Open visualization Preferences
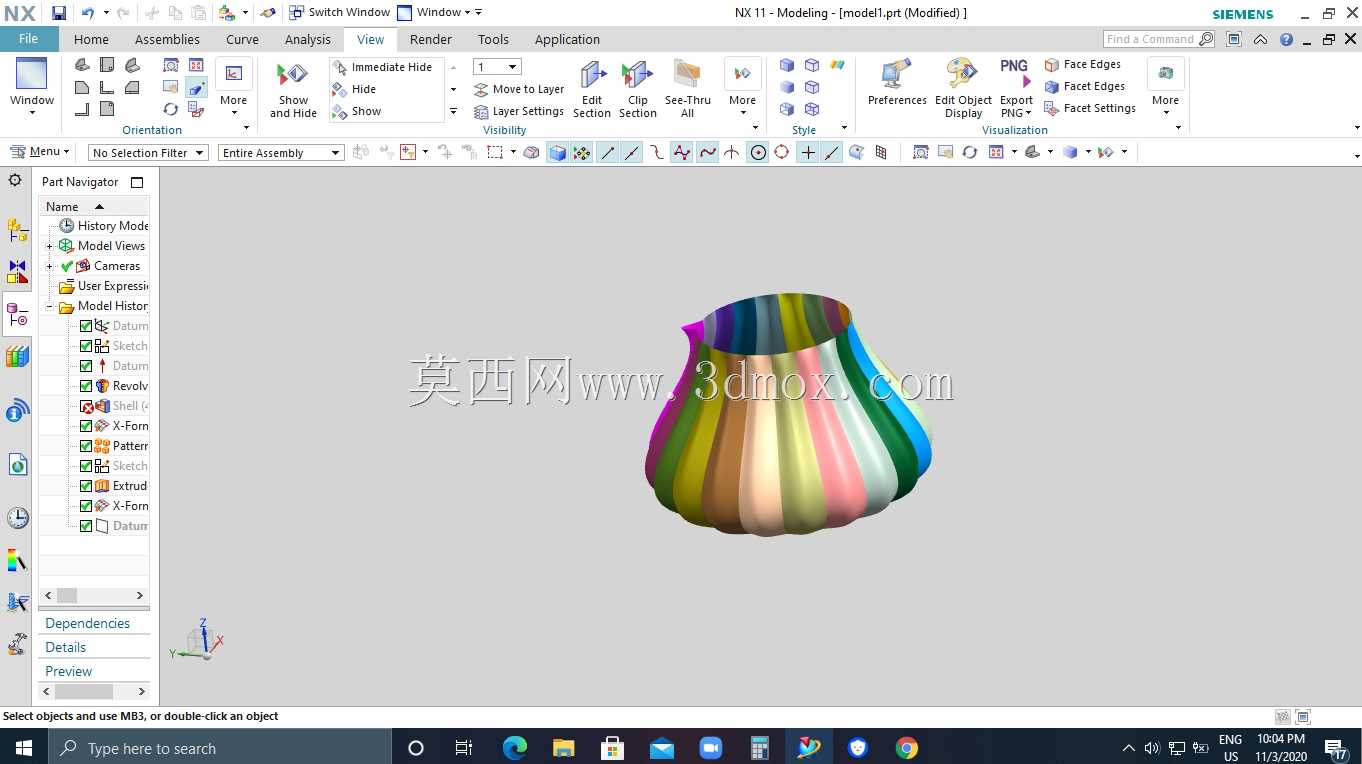Viewport: 1362px width, 764px height. pyautogui.click(x=897, y=83)
